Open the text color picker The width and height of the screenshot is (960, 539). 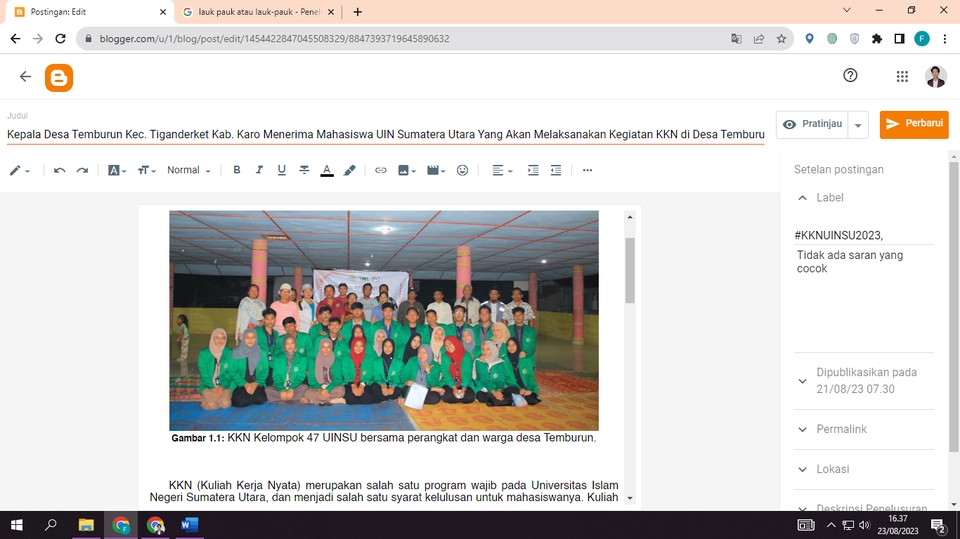pos(327,170)
